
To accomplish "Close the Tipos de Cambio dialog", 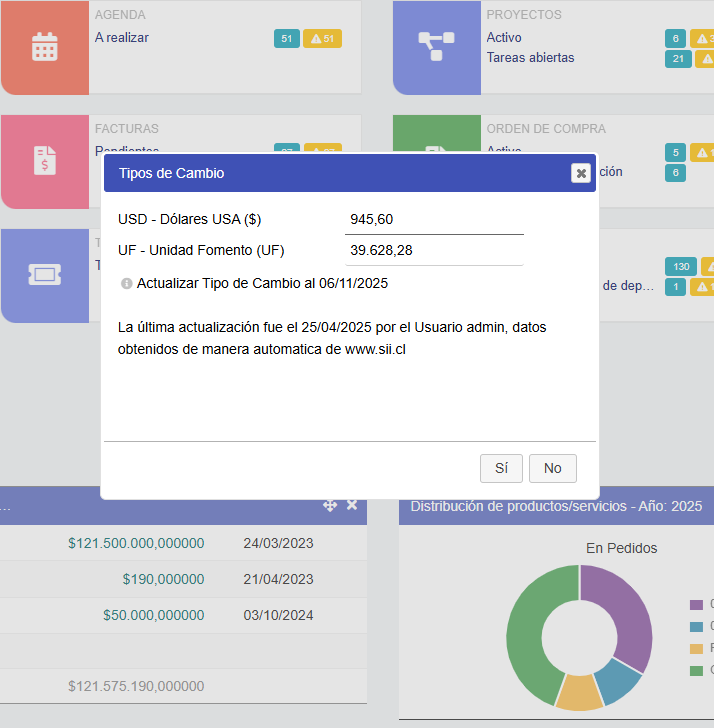I will pos(580,173).
